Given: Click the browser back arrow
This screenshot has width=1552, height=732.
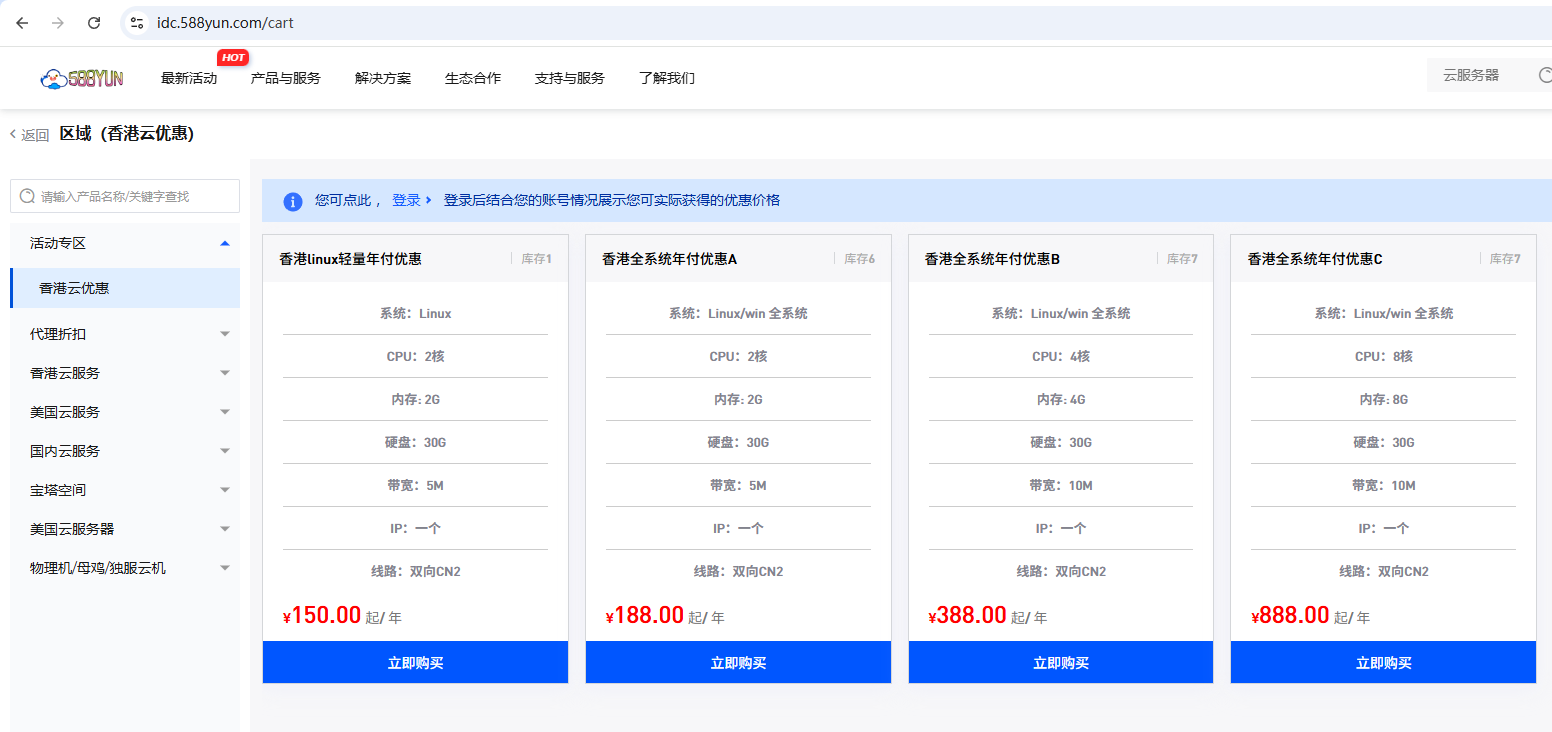Looking at the screenshot, I should coord(21,20).
